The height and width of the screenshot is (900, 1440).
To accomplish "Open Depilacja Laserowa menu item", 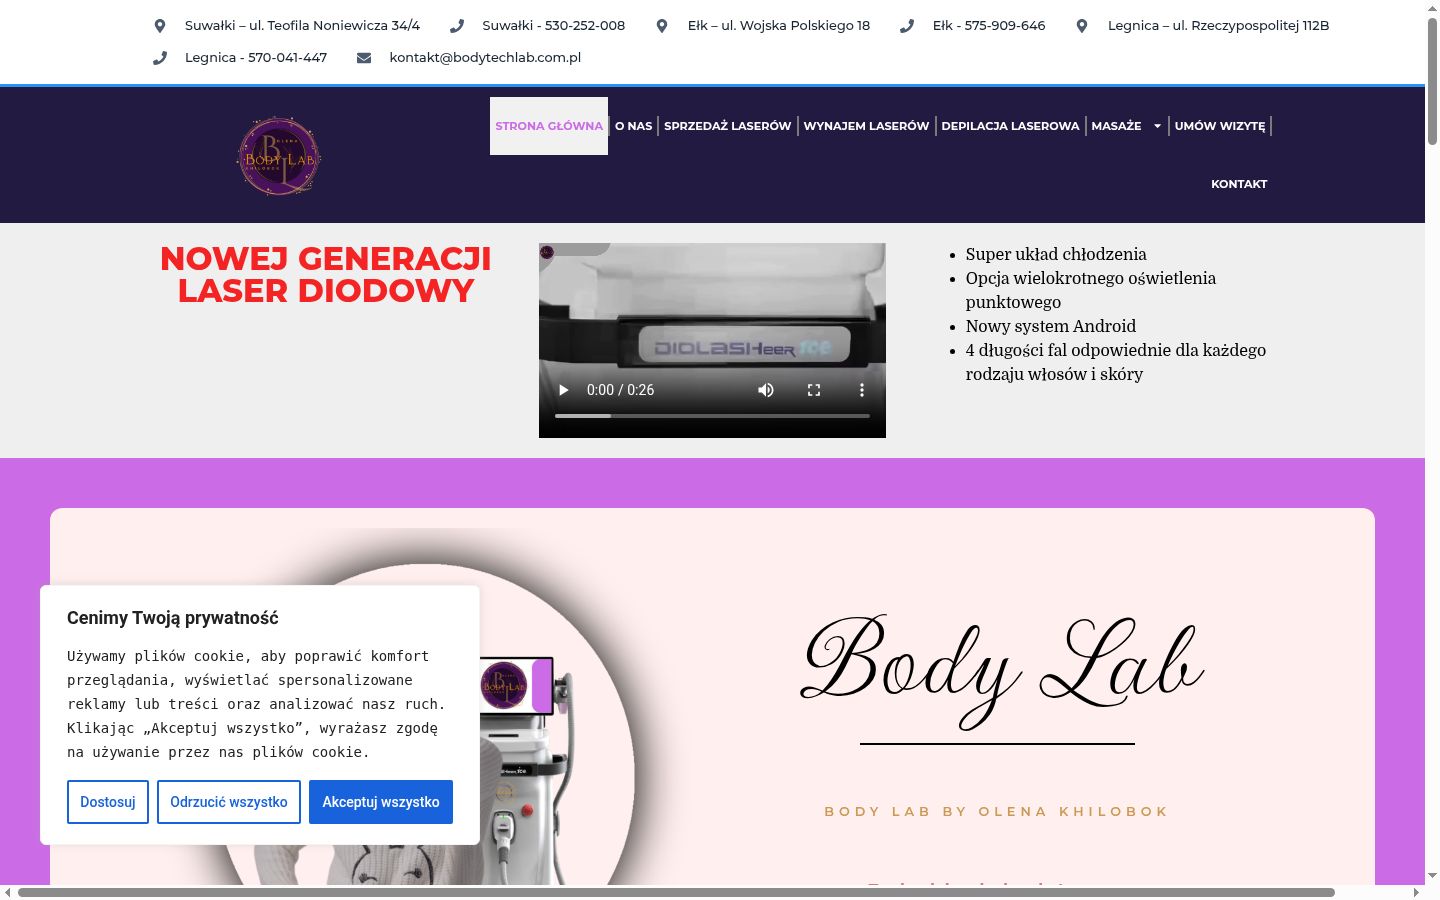I will (1011, 126).
